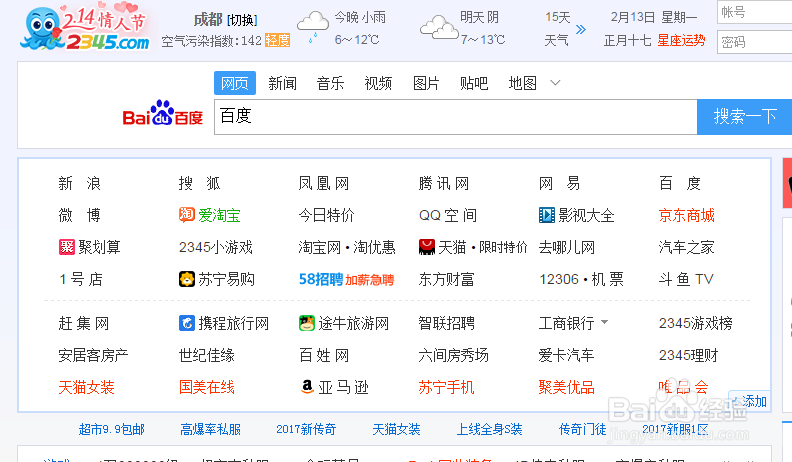Click the 聚划算 red icon
This screenshot has width=792, height=462.
coord(67,247)
